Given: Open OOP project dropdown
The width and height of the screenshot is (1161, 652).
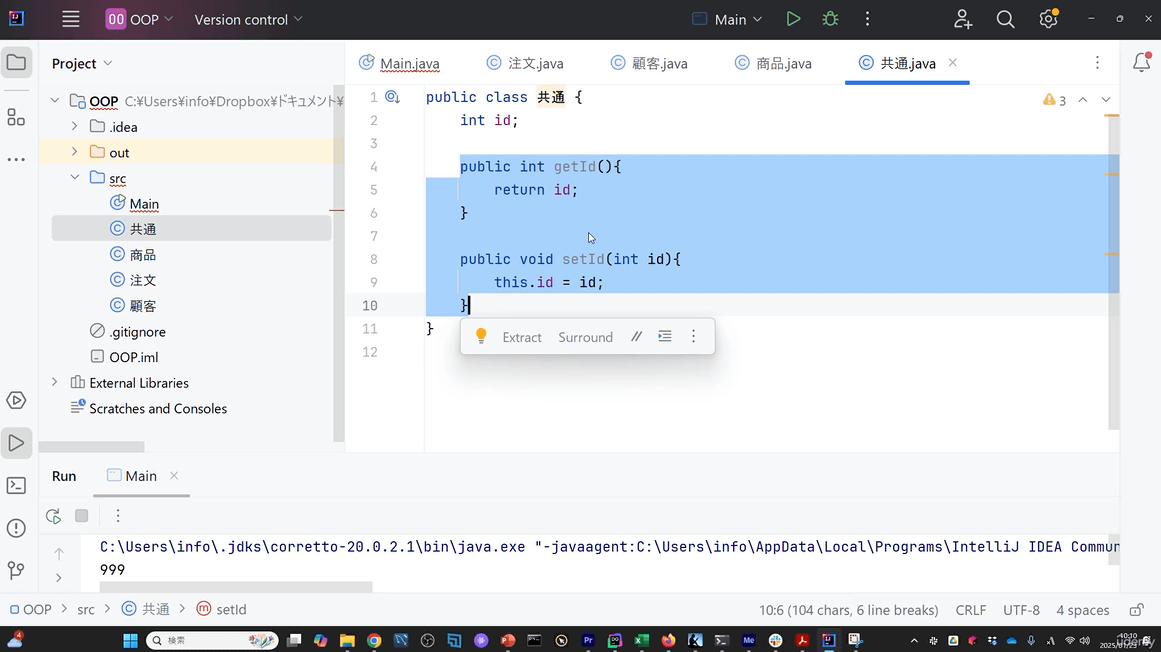Looking at the screenshot, I should click(x=140, y=19).
